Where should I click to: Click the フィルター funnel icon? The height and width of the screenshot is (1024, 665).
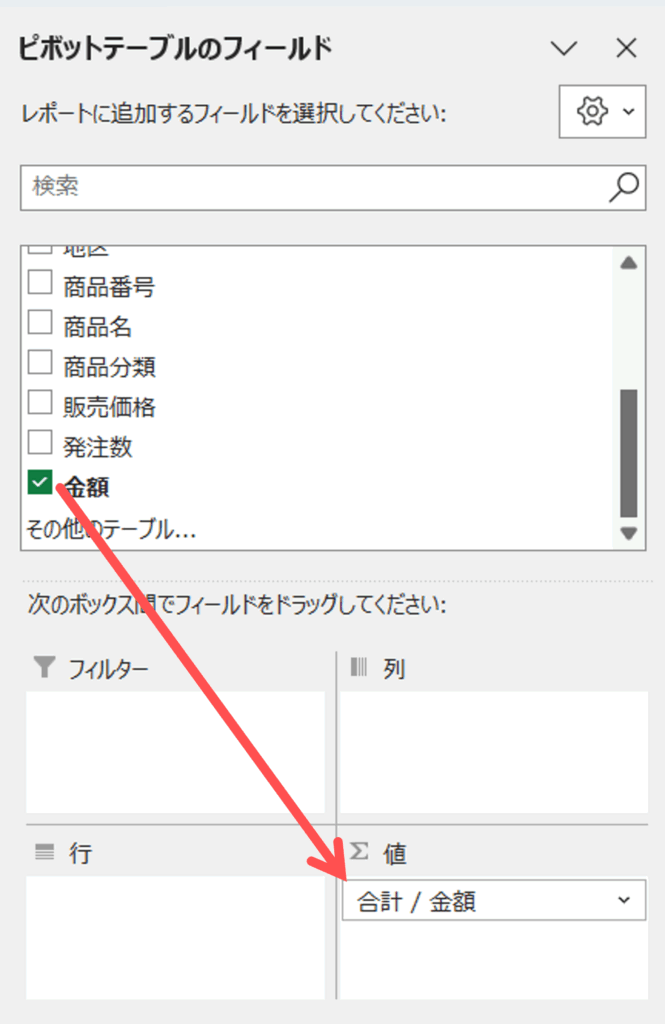click(x=43, y=668)
